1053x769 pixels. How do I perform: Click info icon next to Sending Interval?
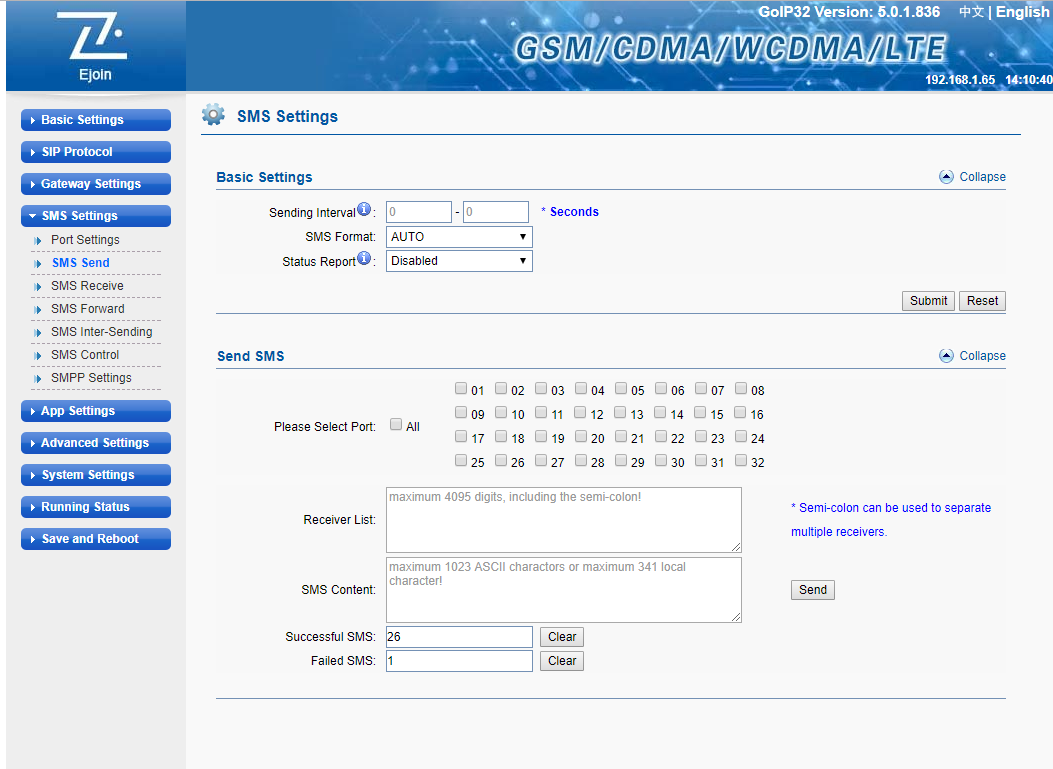coord(364,211)
